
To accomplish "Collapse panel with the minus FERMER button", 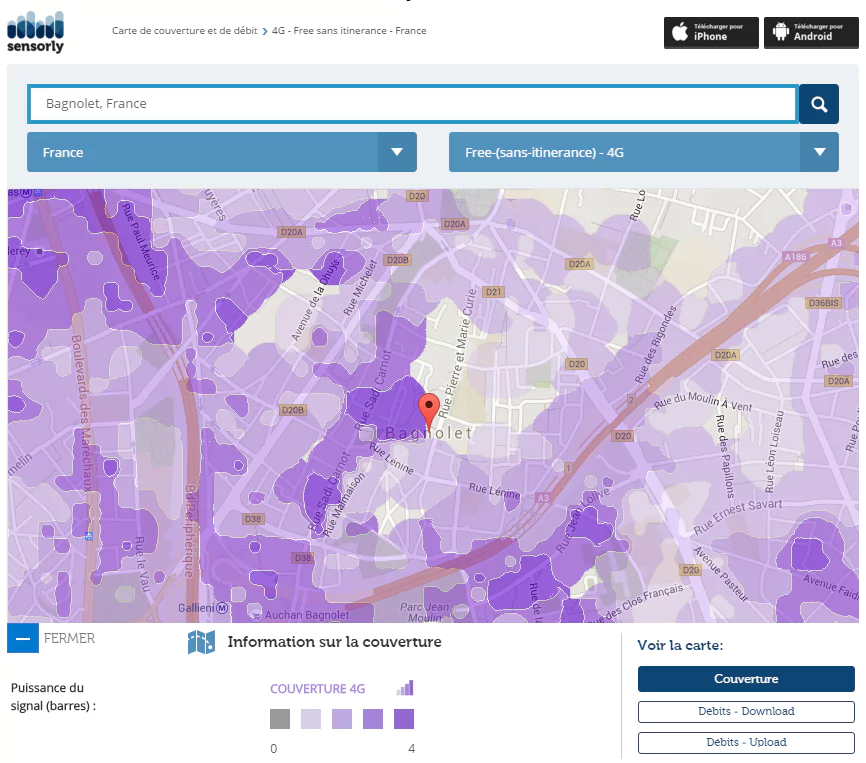I will pyautogui.click(x=23, y=638).
